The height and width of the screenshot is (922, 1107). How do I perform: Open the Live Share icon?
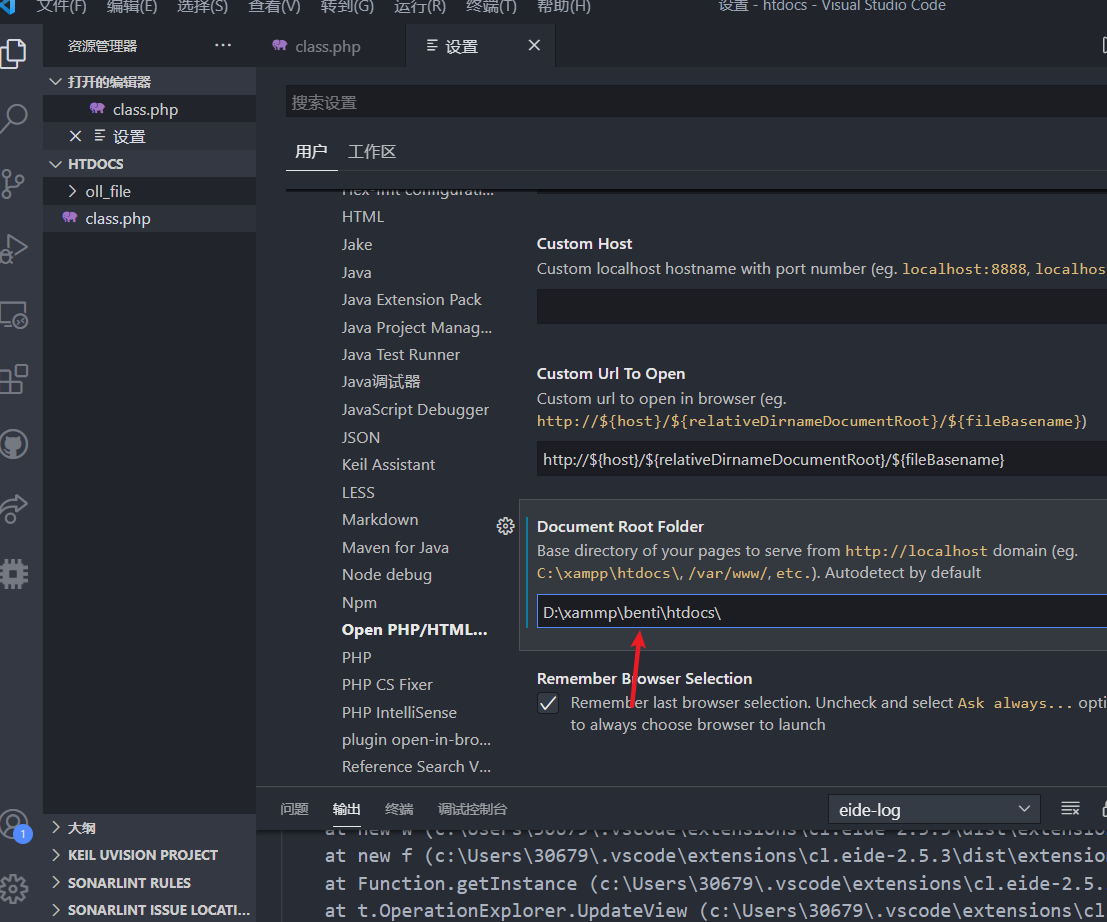tap(14, 509)
